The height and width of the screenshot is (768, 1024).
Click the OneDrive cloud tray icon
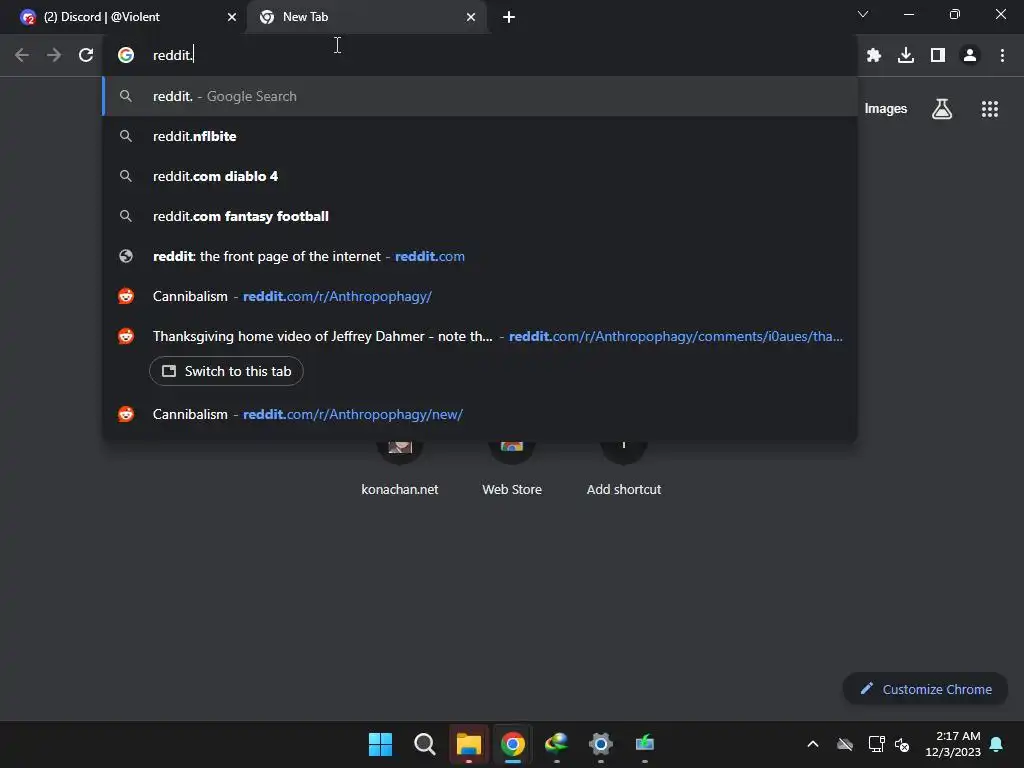(845, 744)
